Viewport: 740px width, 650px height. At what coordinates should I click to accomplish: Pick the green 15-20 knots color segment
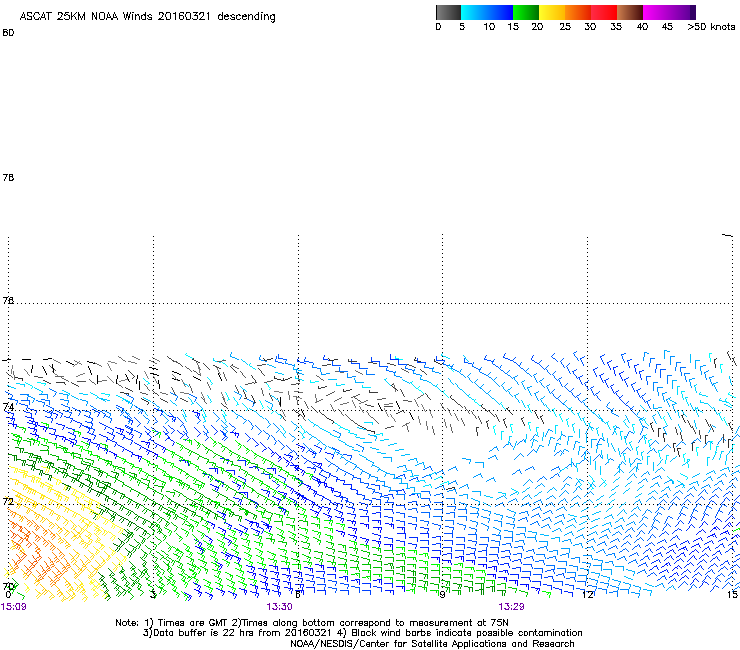[526, 12]
